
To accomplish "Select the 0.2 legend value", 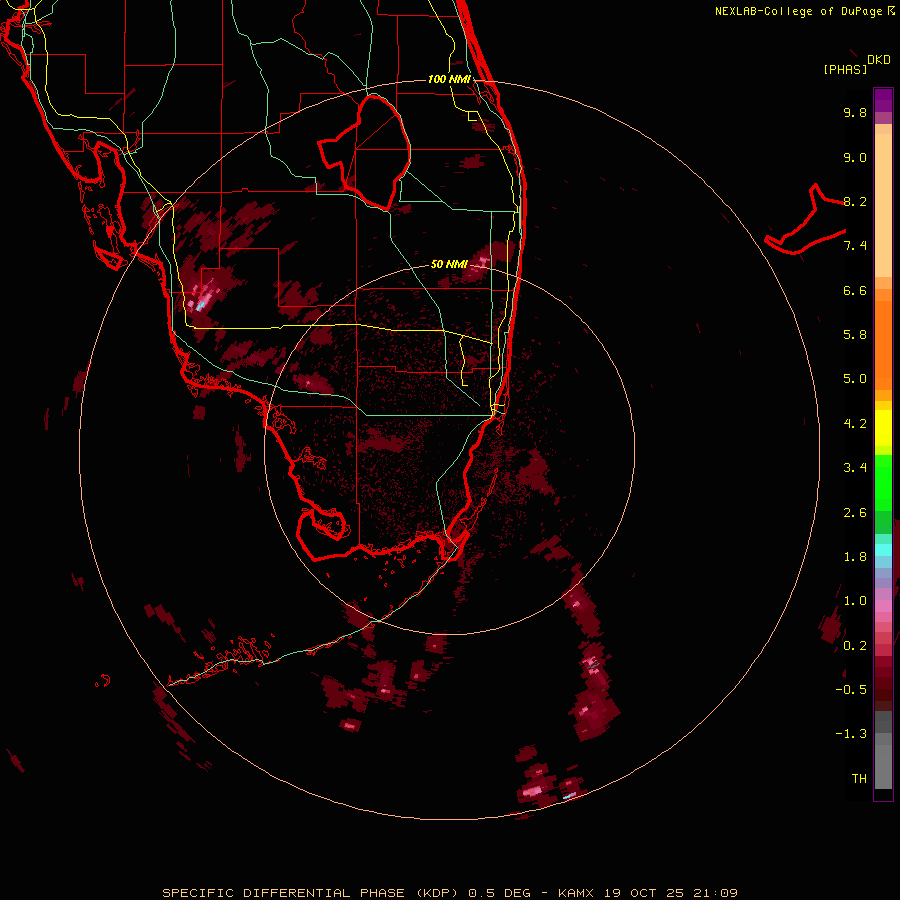I will (x=855, y=646).
